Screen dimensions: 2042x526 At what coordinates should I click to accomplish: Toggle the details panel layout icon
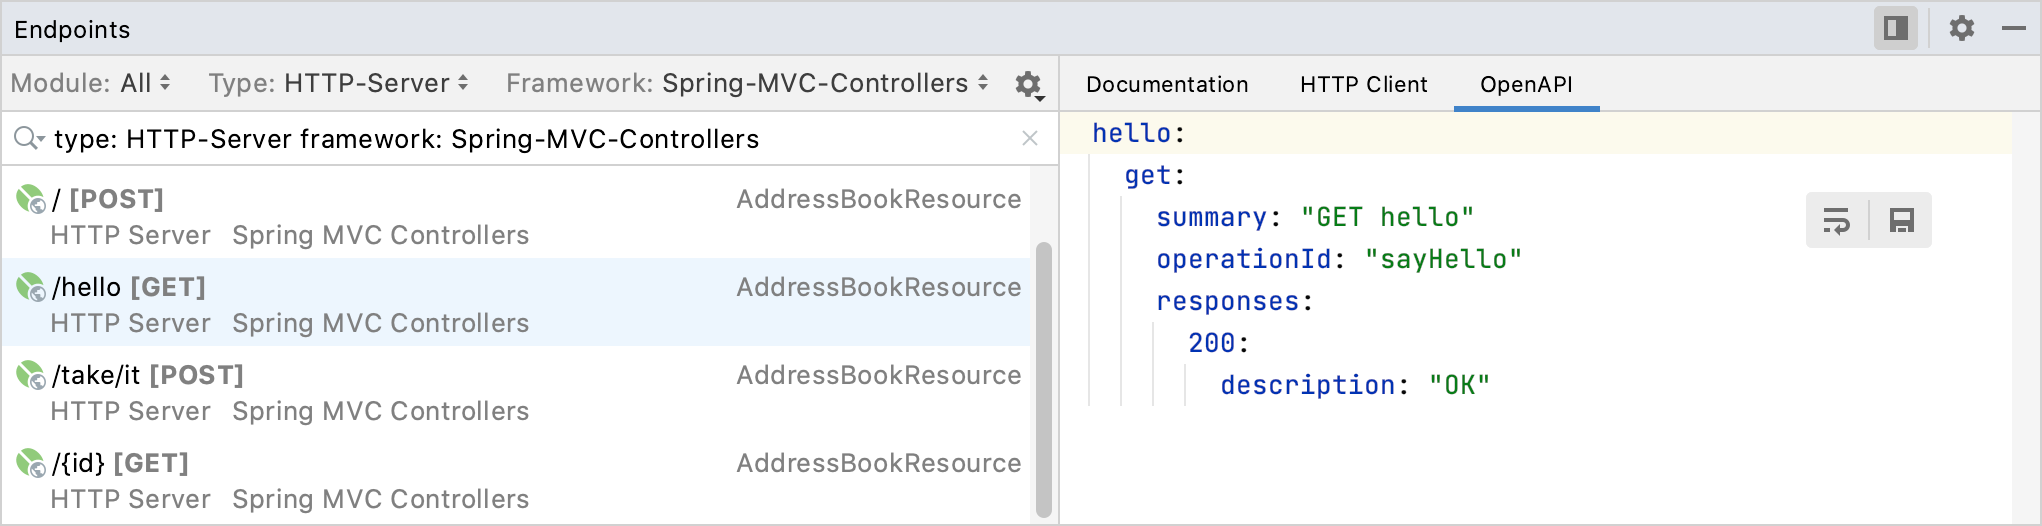pos(1895,28)
